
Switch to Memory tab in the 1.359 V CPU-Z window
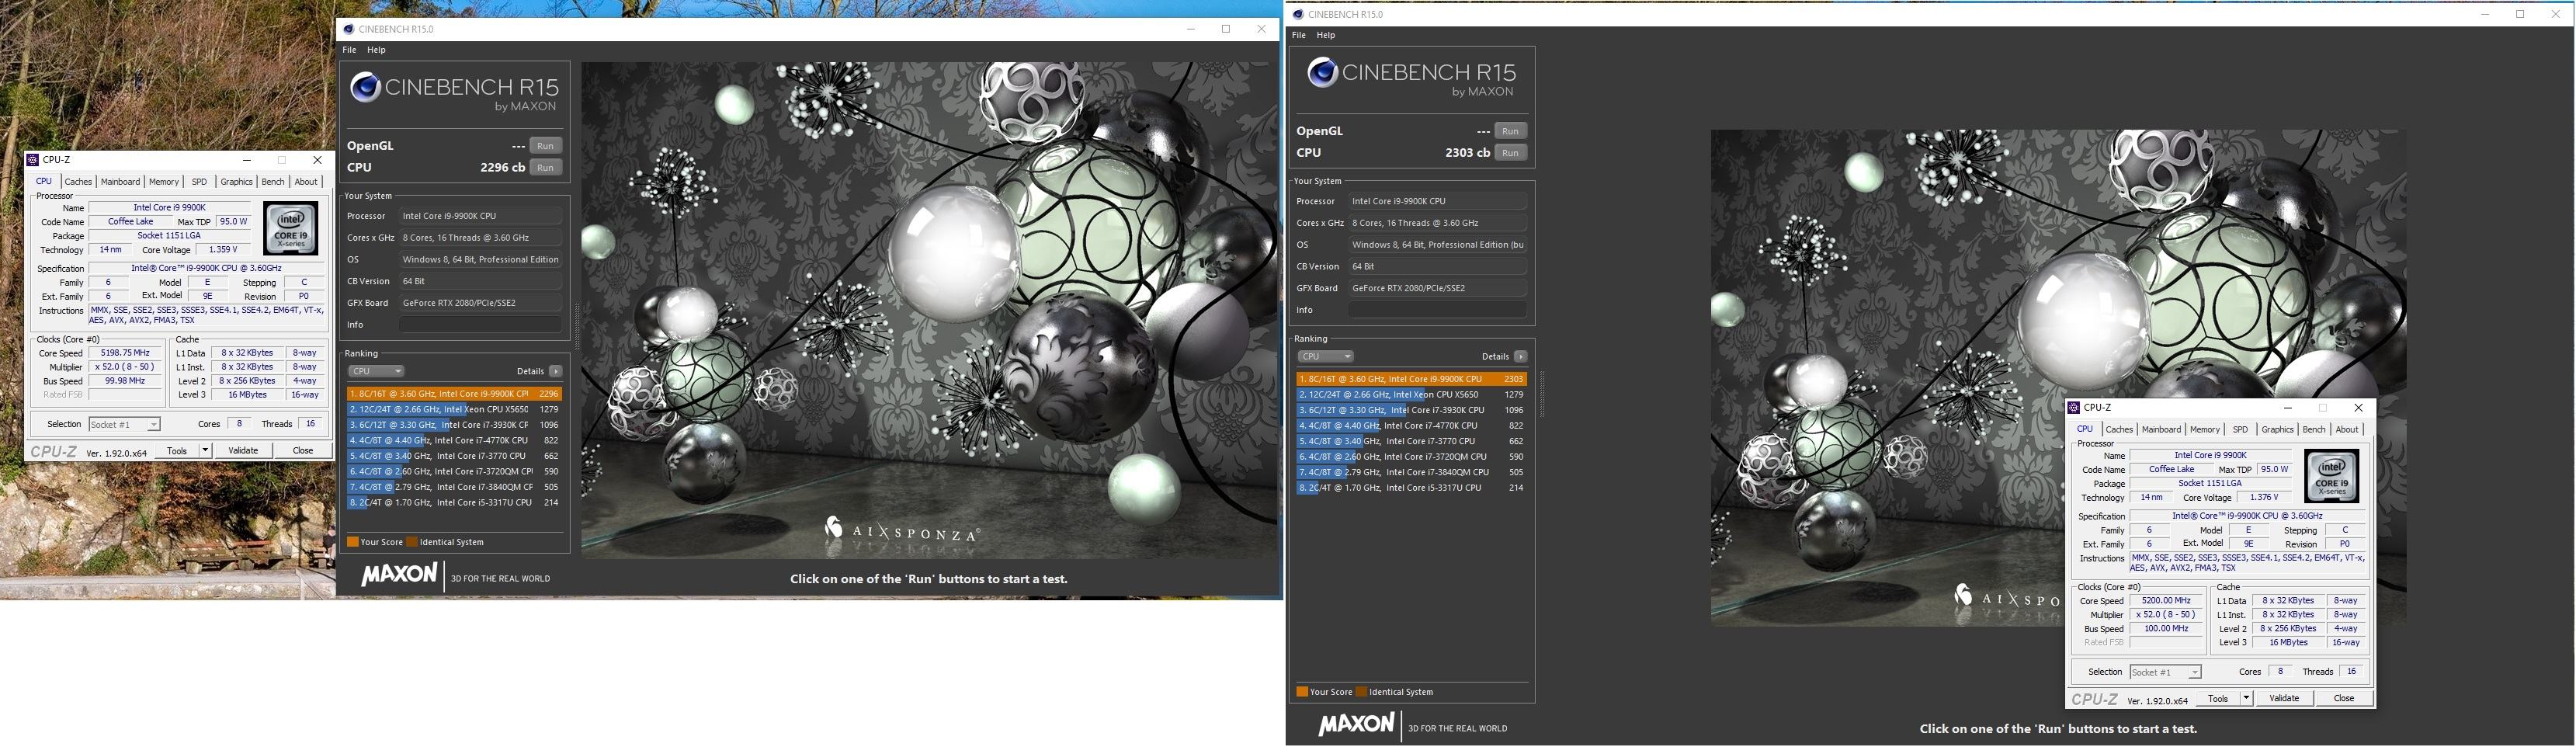click(x=164, y=182)
